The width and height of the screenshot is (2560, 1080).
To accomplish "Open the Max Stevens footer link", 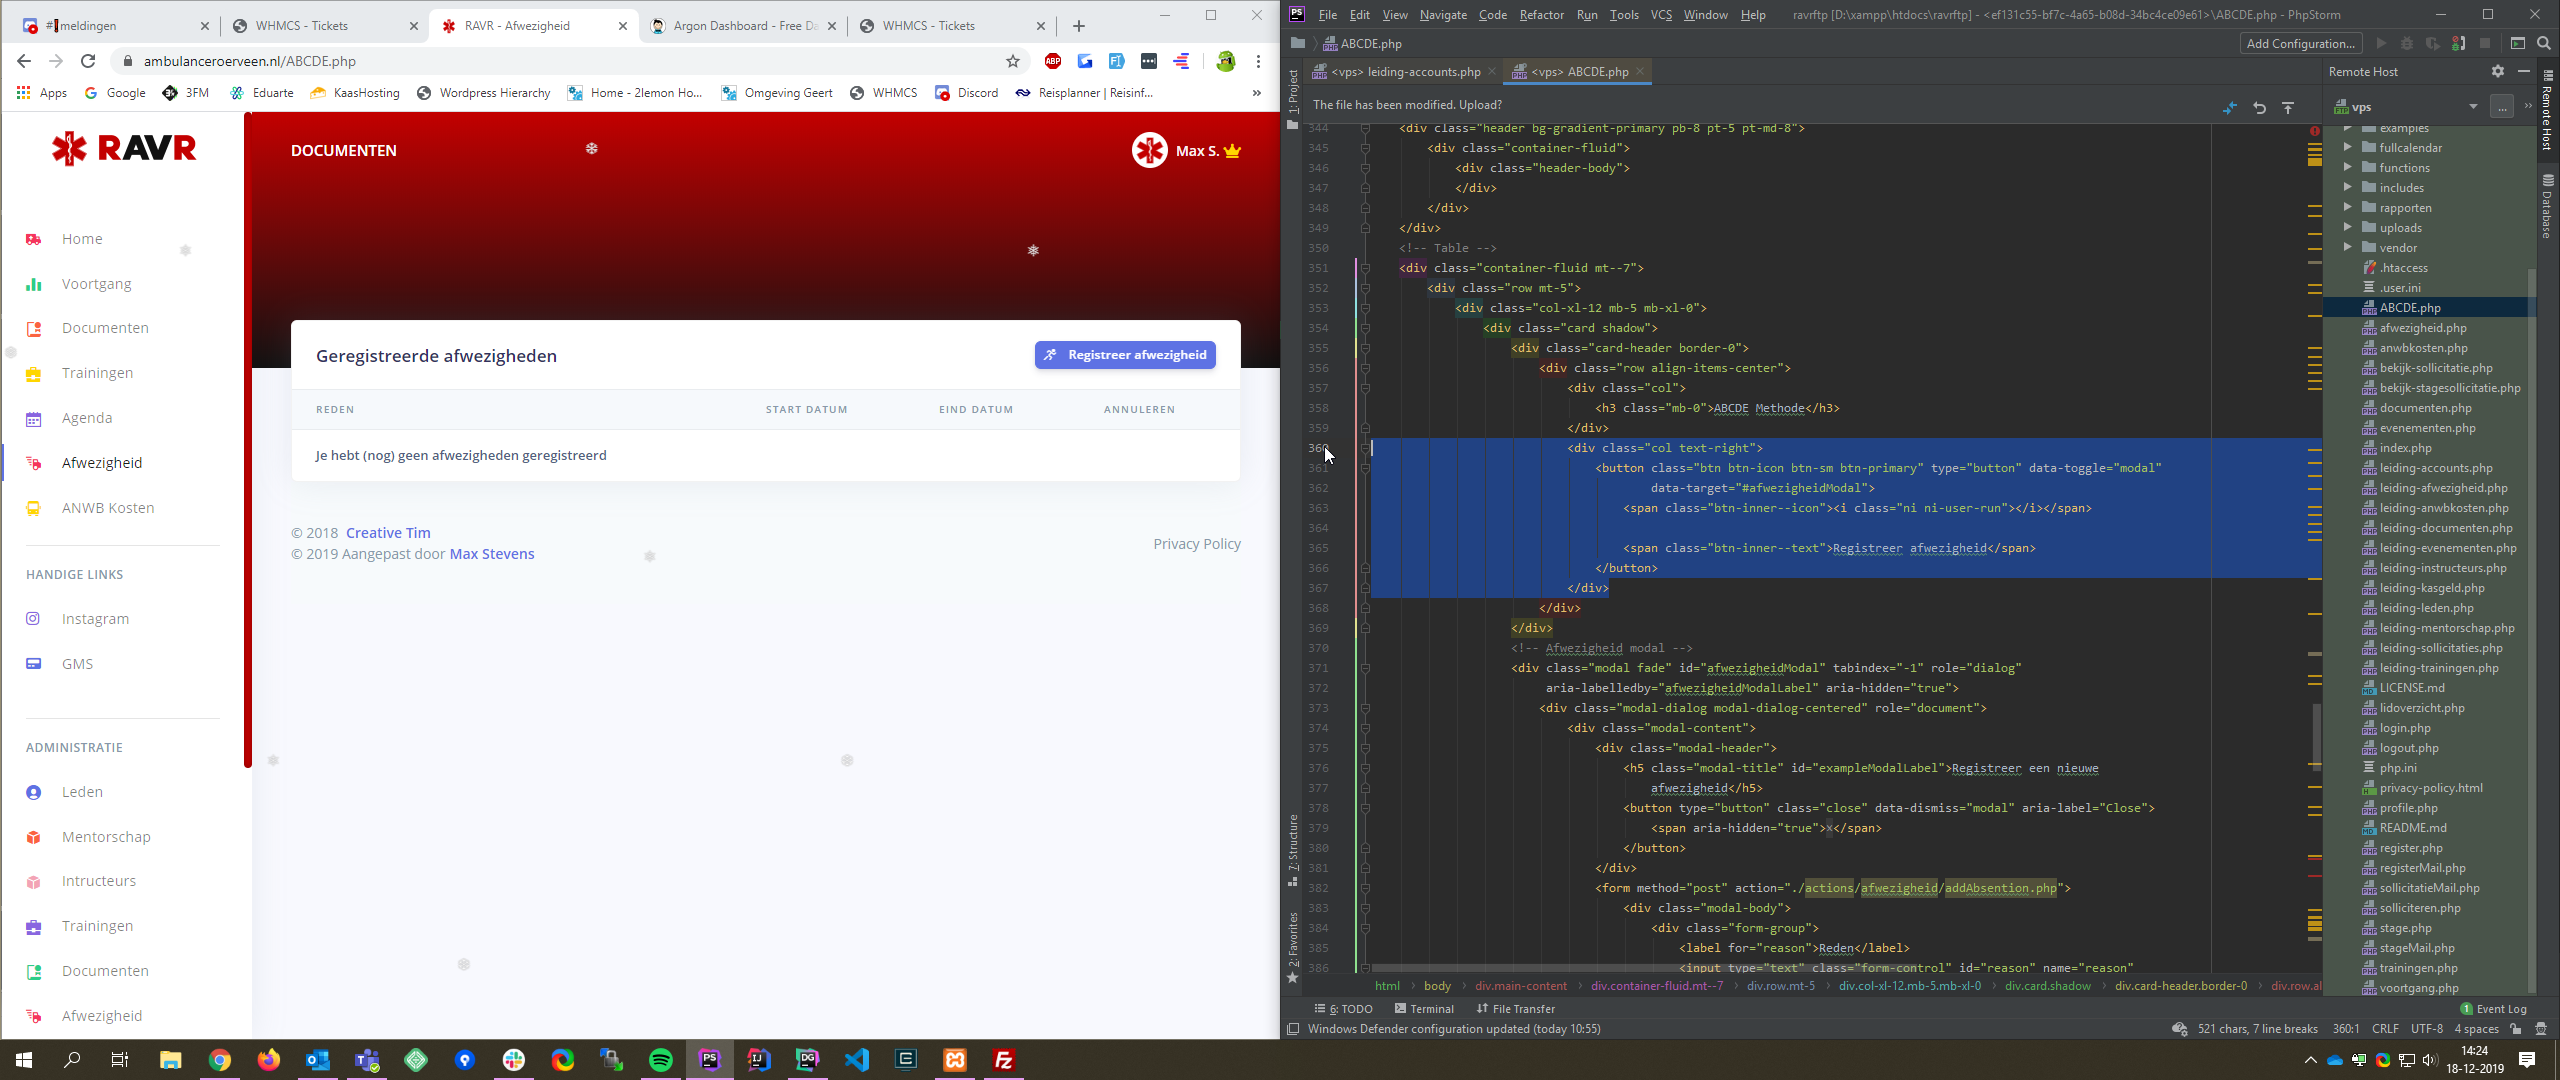I will coord(492,554).
